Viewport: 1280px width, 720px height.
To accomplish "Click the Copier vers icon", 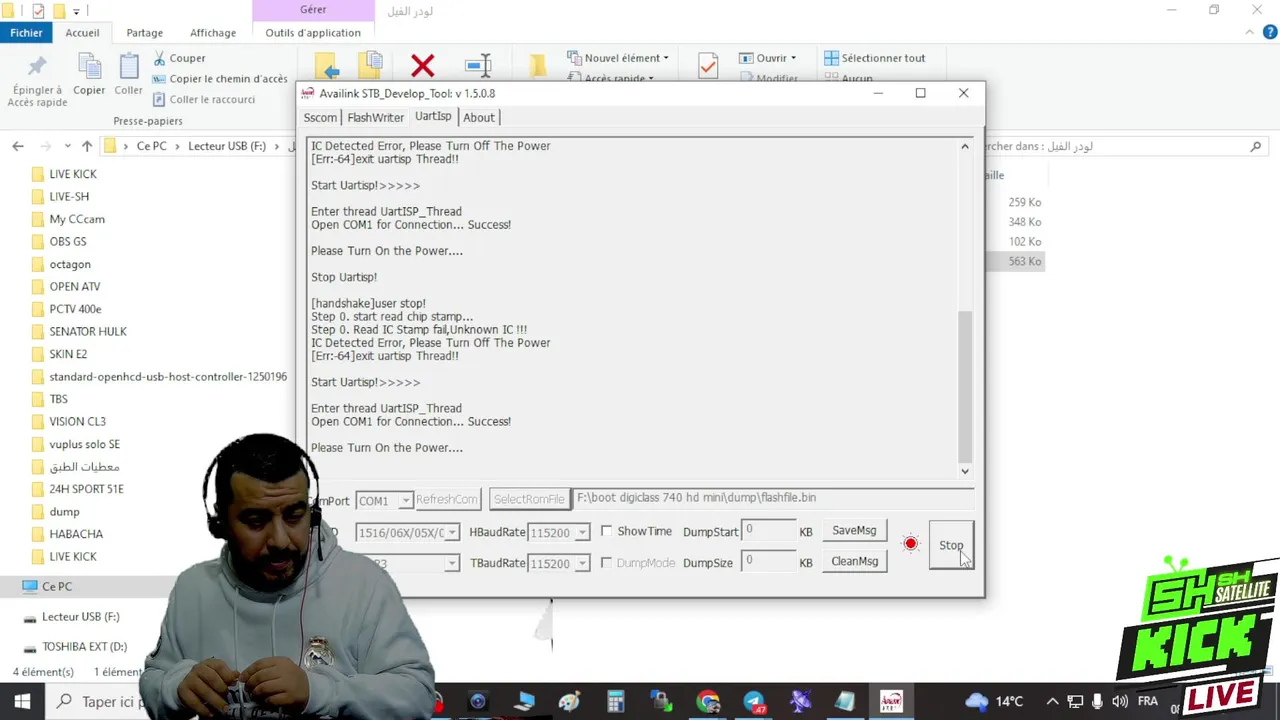I will click(371, 65).
